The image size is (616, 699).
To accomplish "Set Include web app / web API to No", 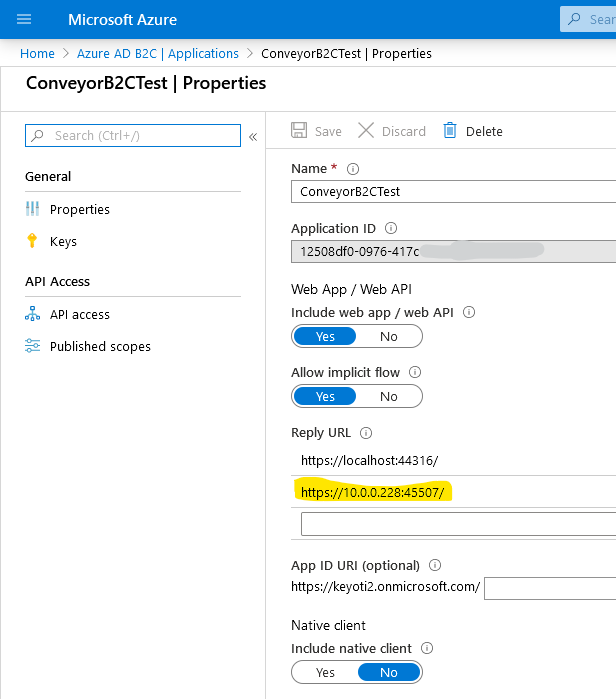I will pos(389,337).
